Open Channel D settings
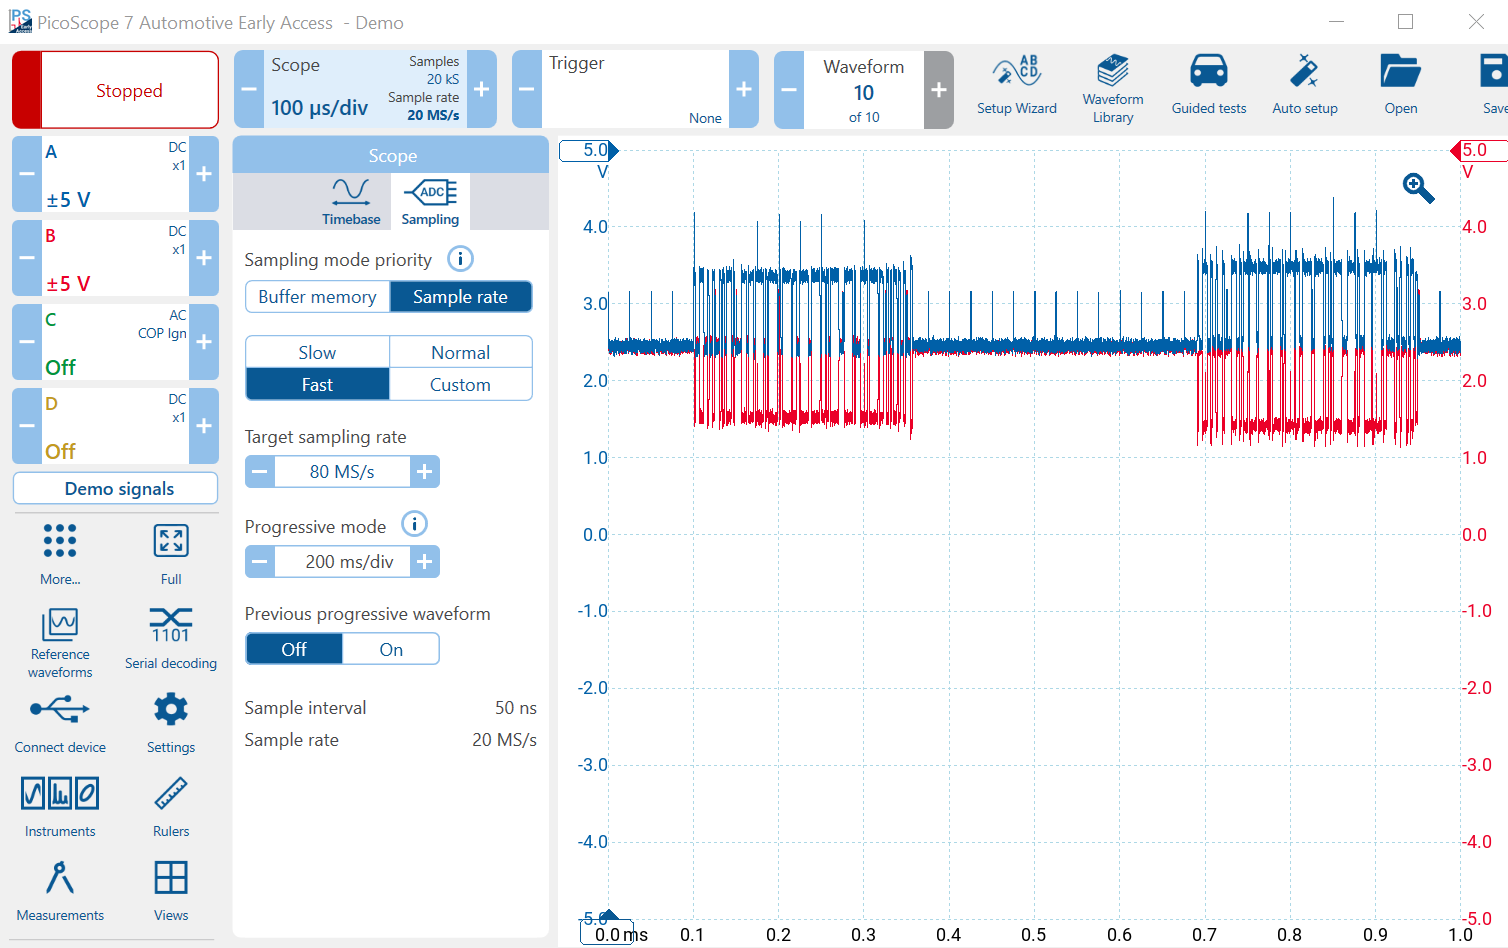Viewport: 1508px width, 948px height. tap(115, 426)
